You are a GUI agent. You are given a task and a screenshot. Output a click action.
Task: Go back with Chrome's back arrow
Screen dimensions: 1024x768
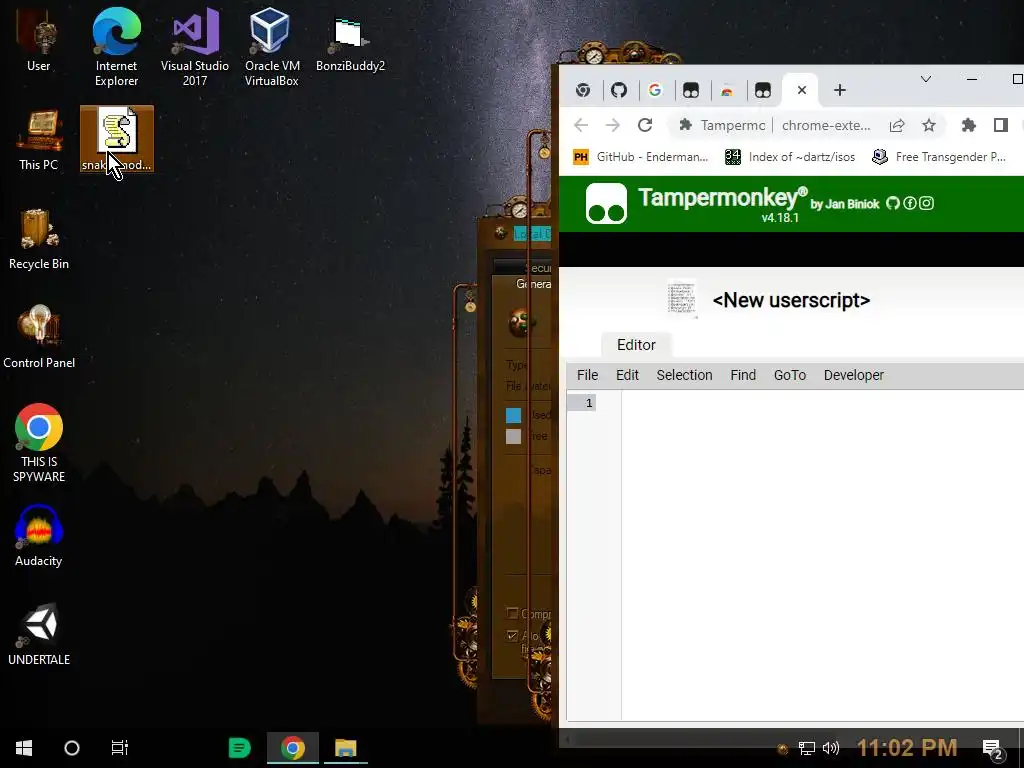(x=581, y=125)
